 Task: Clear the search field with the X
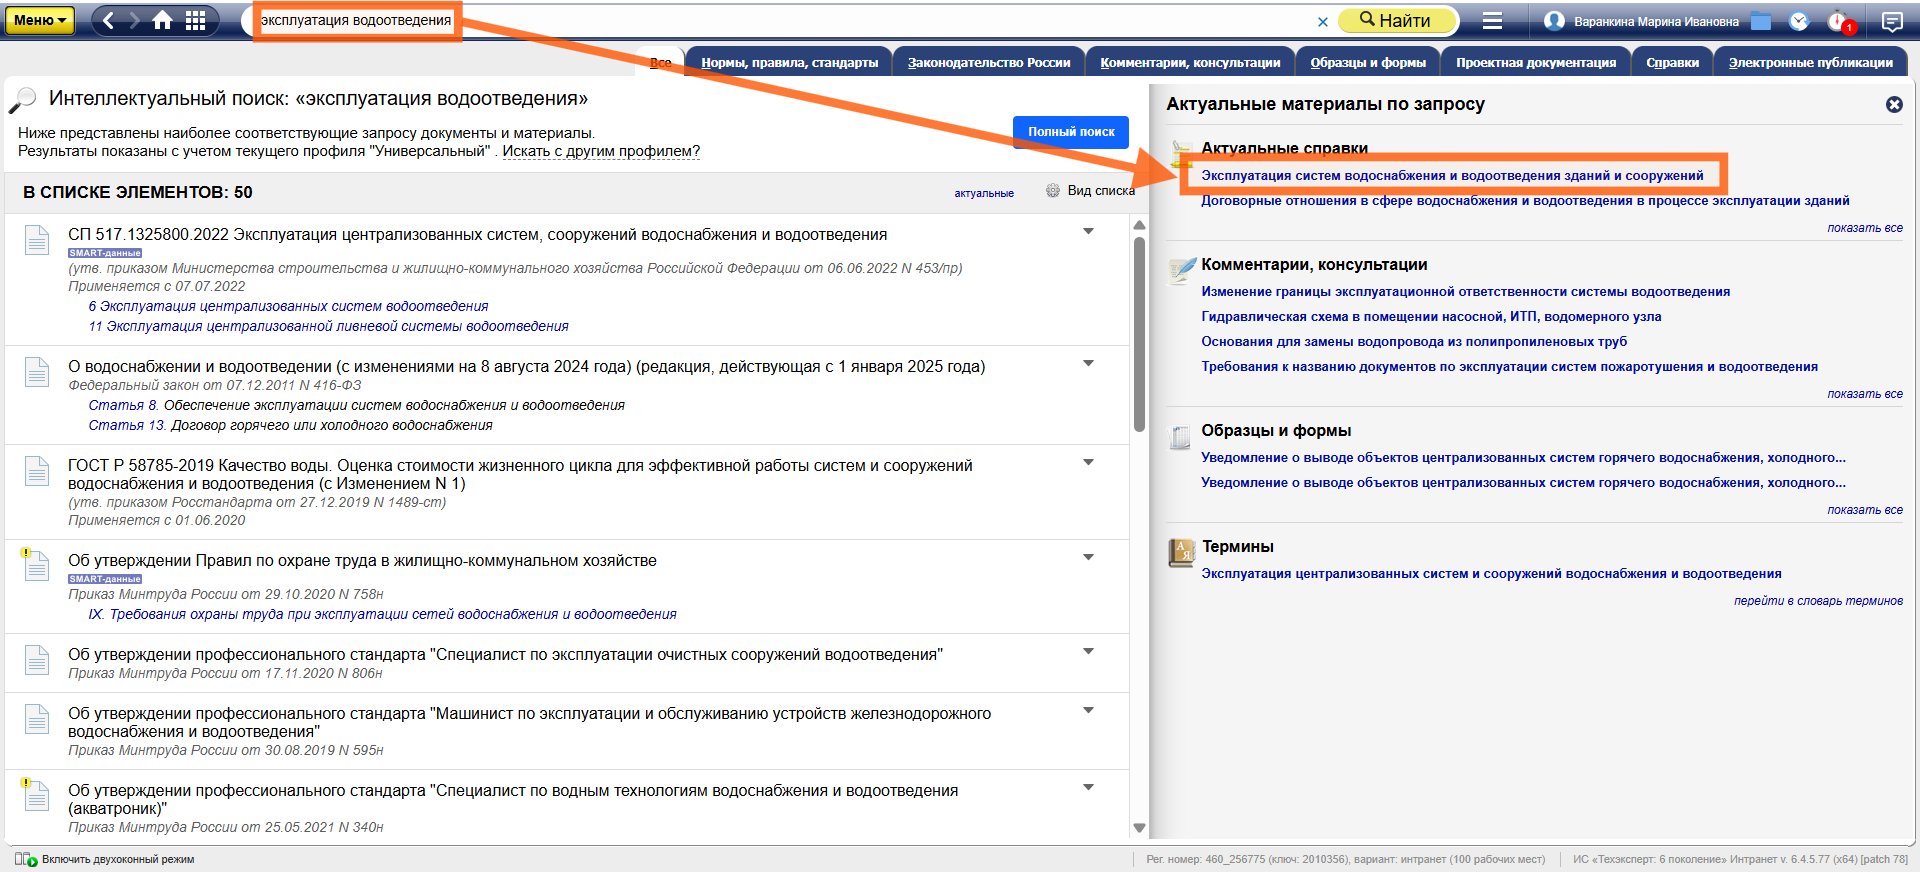tap(1323, 21)
